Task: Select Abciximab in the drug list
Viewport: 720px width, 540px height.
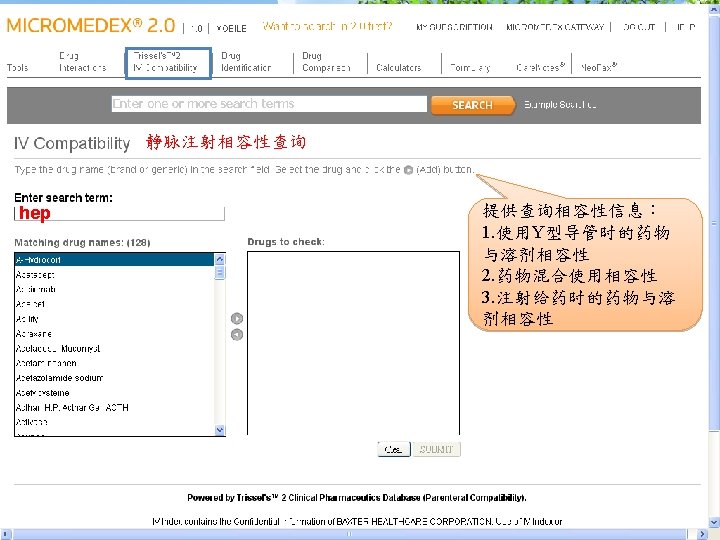Action: [114, 289]
